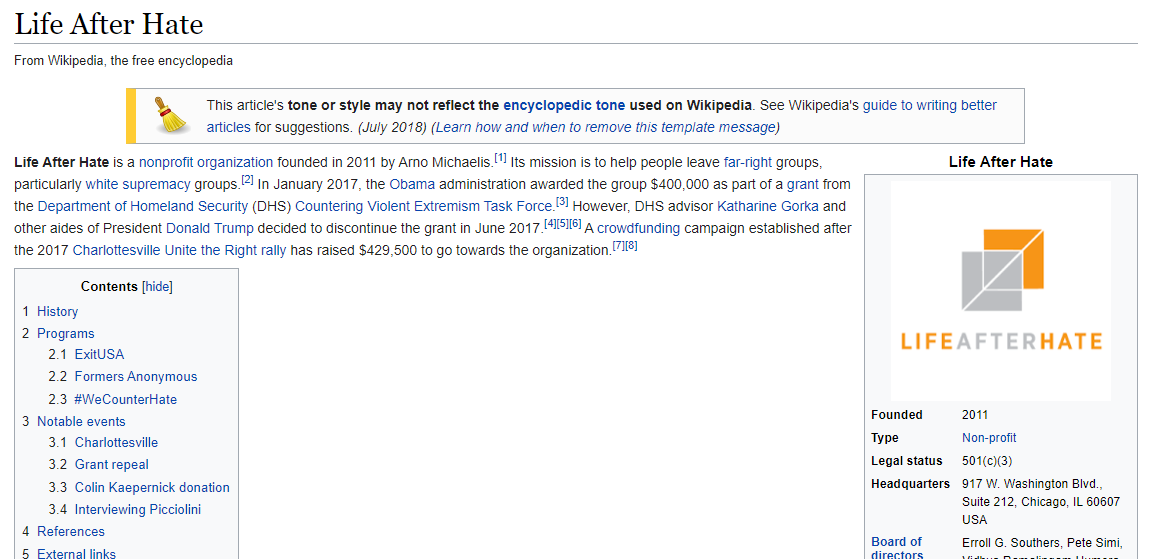Hide the Contents table
This screenshot has width=1155, height=559.
[158, 286]
